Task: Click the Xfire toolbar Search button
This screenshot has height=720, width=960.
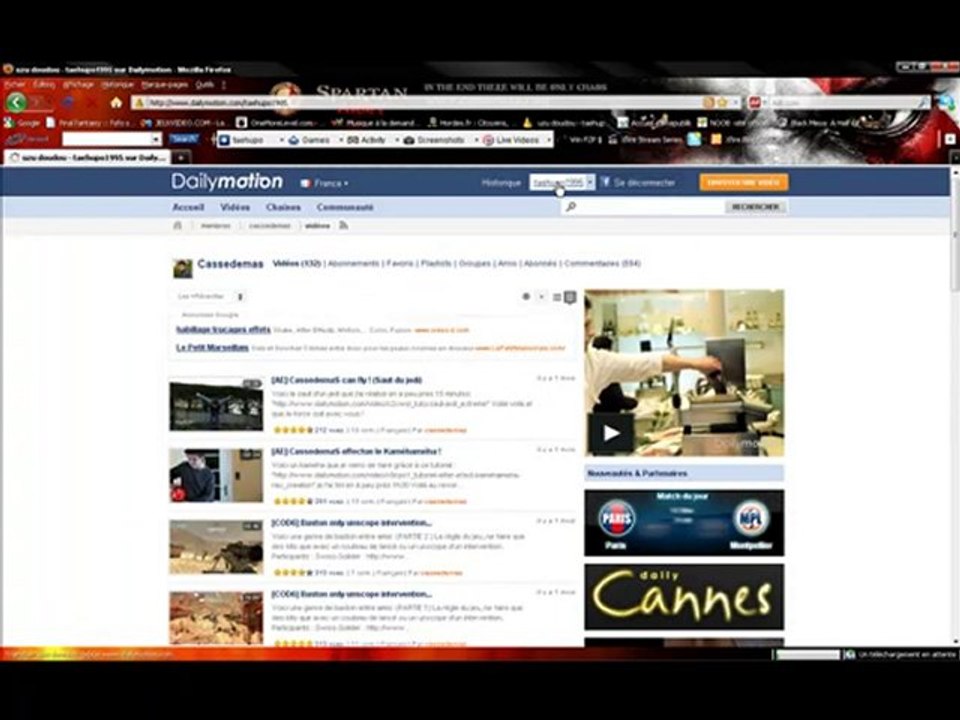Action: pos(184,139)
